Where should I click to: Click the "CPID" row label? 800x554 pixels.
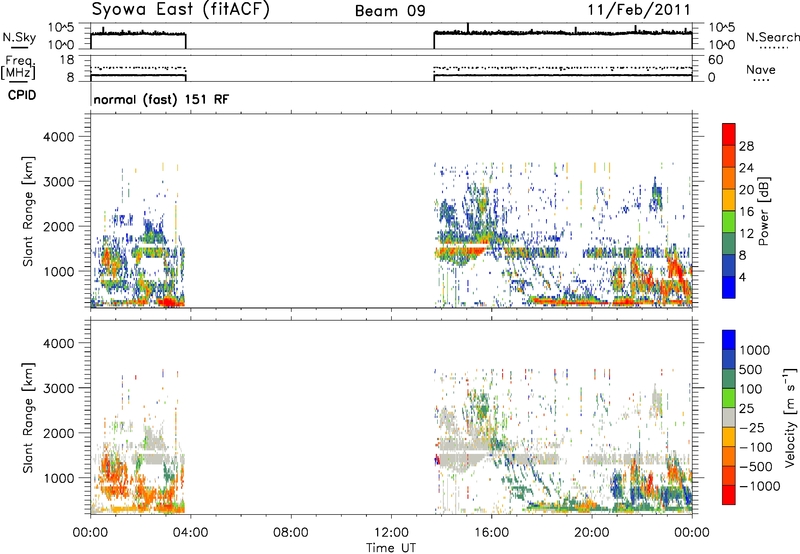click(22, 95)
